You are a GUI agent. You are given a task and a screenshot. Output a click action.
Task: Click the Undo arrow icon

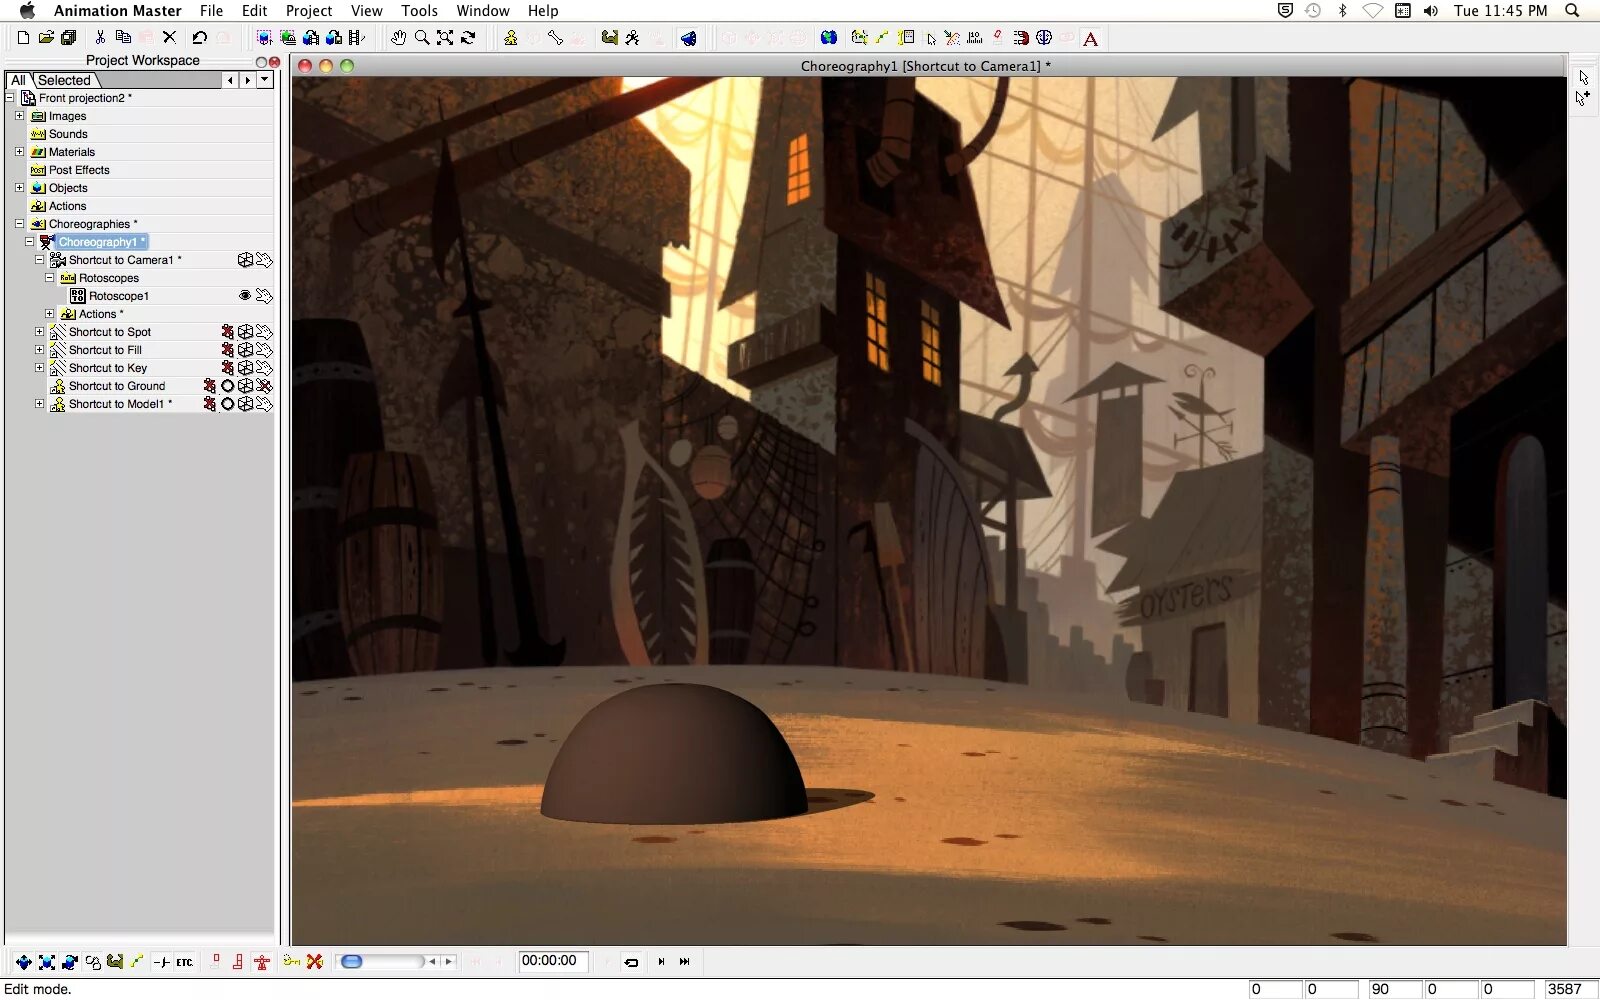(199, 38)
